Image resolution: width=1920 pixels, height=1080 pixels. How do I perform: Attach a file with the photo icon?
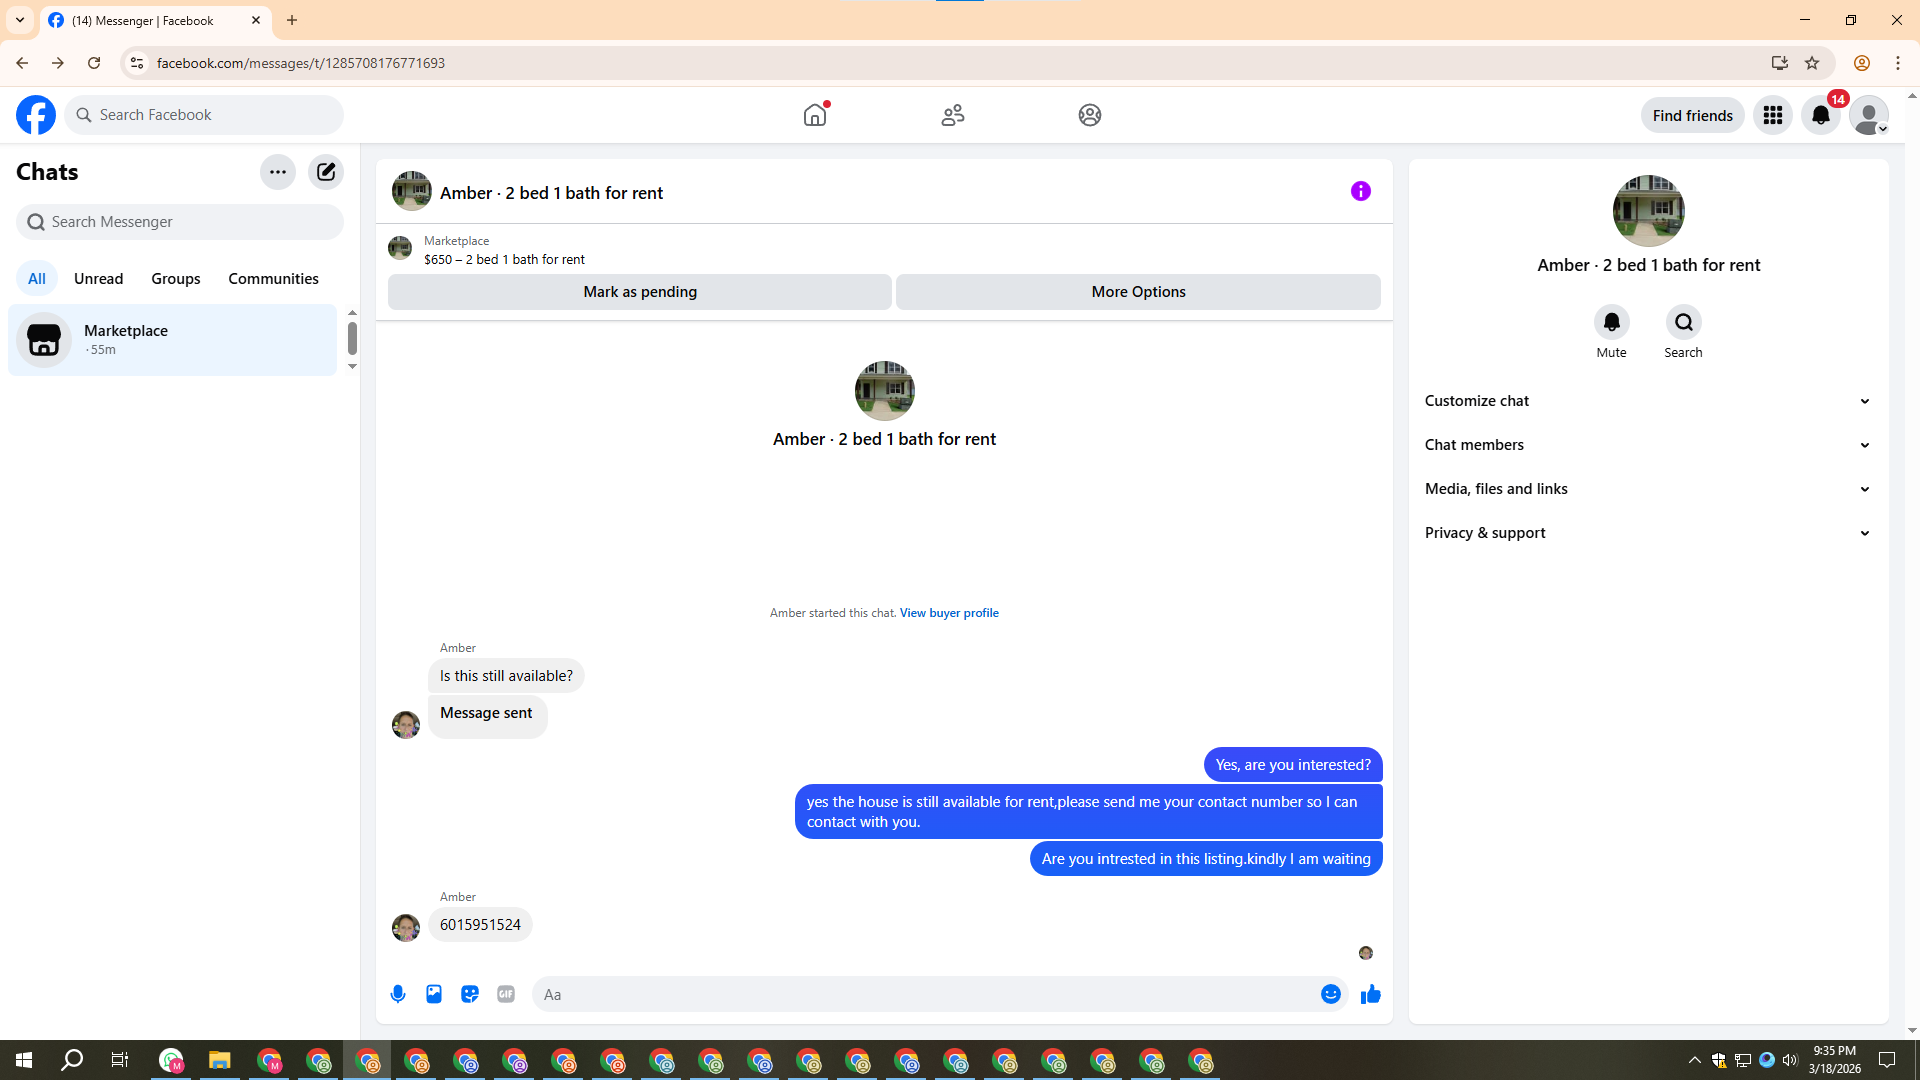click(434, 994)
